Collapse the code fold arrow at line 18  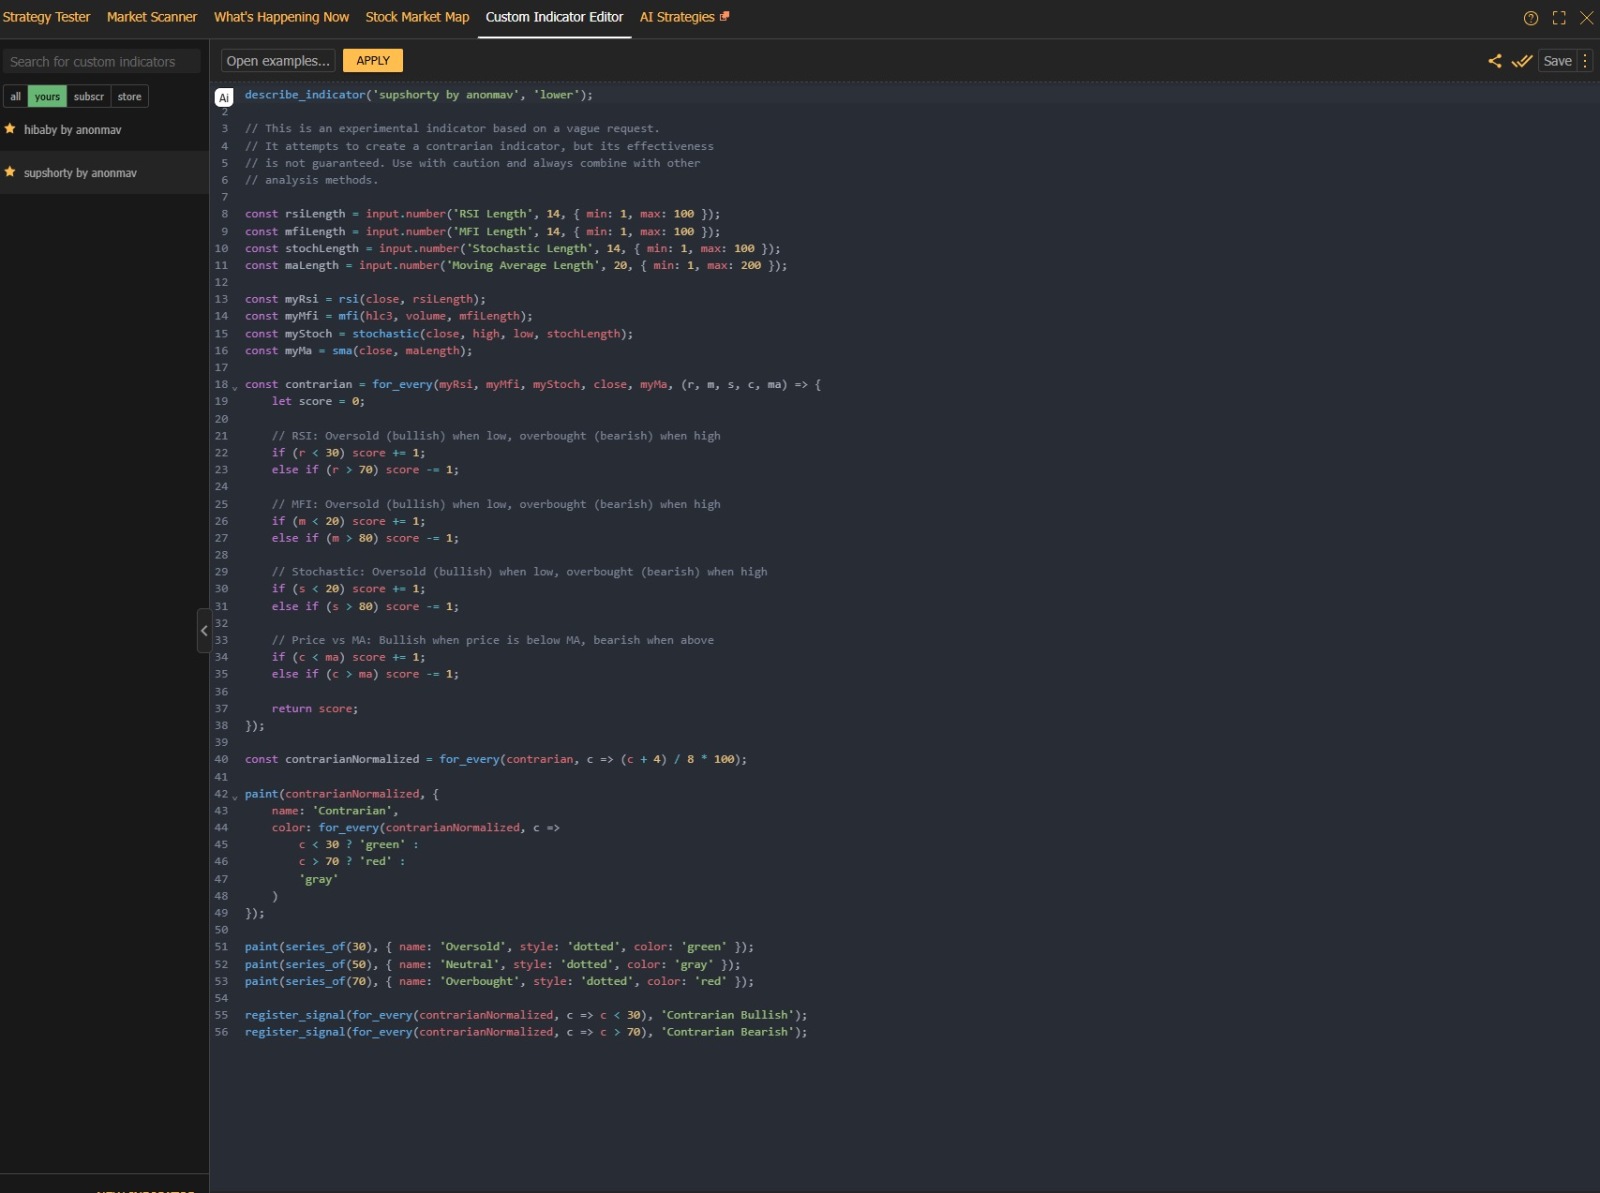pos(235,387)
